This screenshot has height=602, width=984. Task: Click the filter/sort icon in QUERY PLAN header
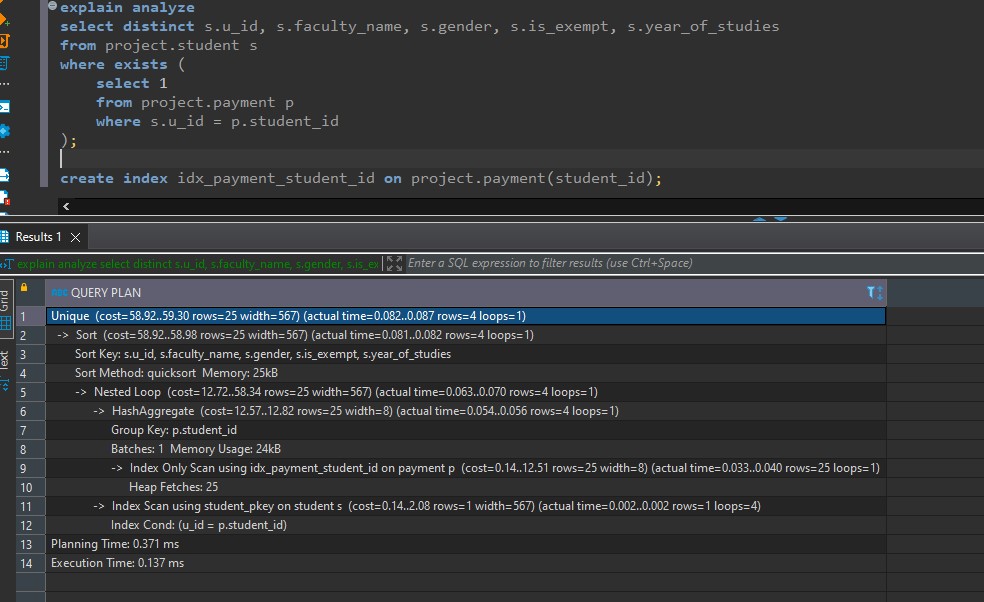pos(875,293)
